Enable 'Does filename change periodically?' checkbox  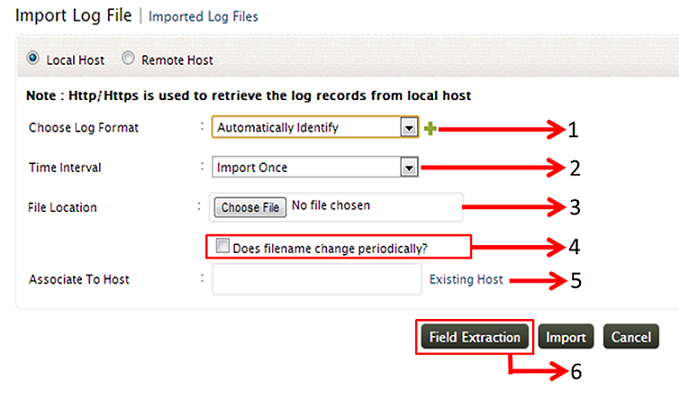point(222,246)
